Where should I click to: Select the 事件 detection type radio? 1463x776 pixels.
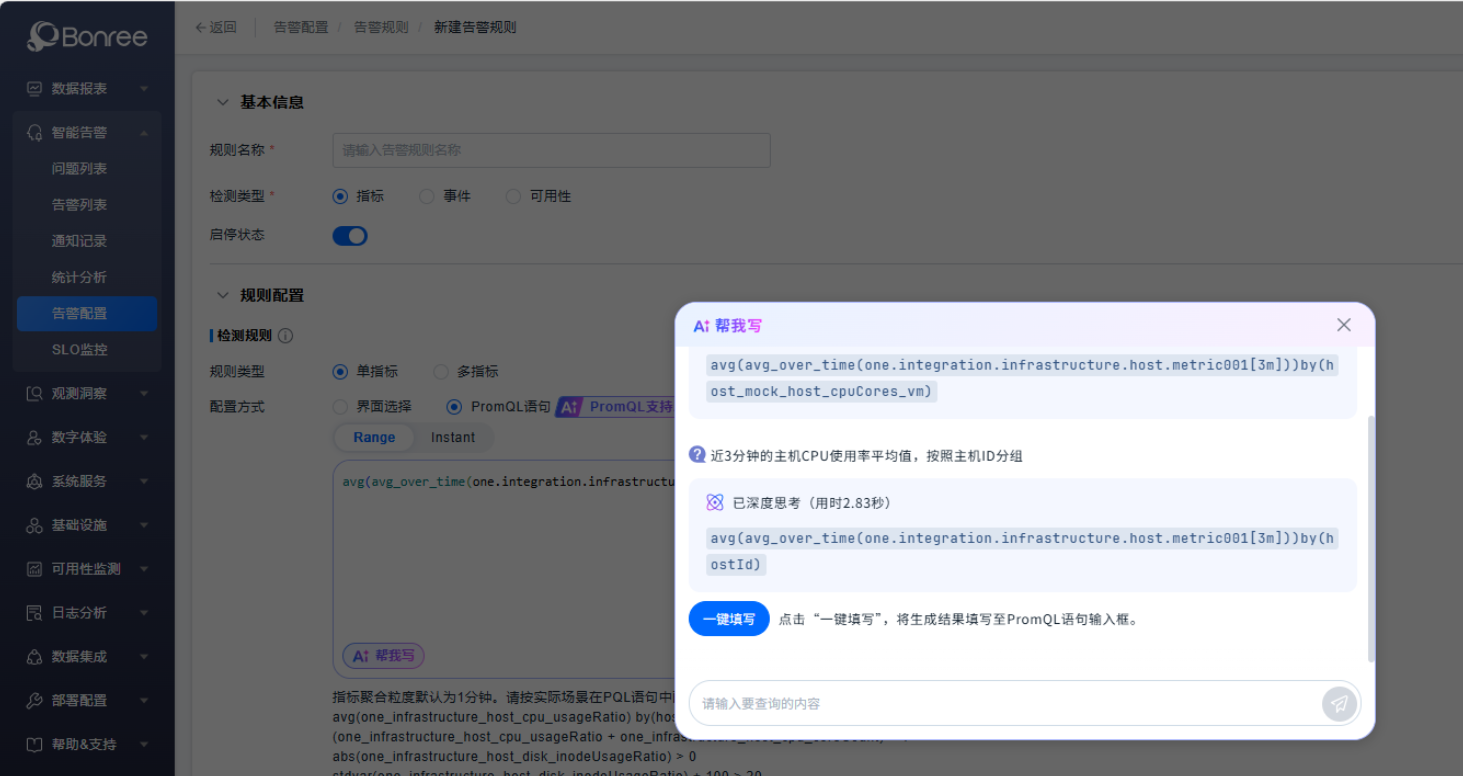pyautogui.click(x=427, y=197)
